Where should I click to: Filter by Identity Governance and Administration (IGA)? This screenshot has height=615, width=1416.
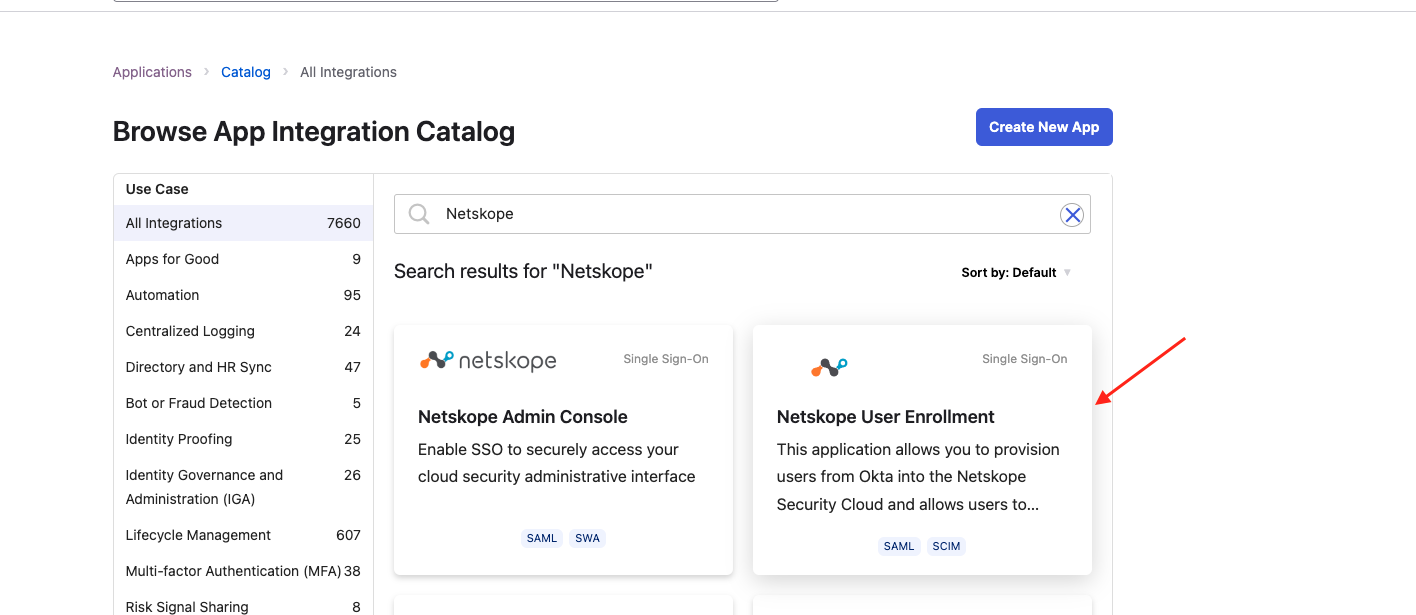(x=243, y=487)
